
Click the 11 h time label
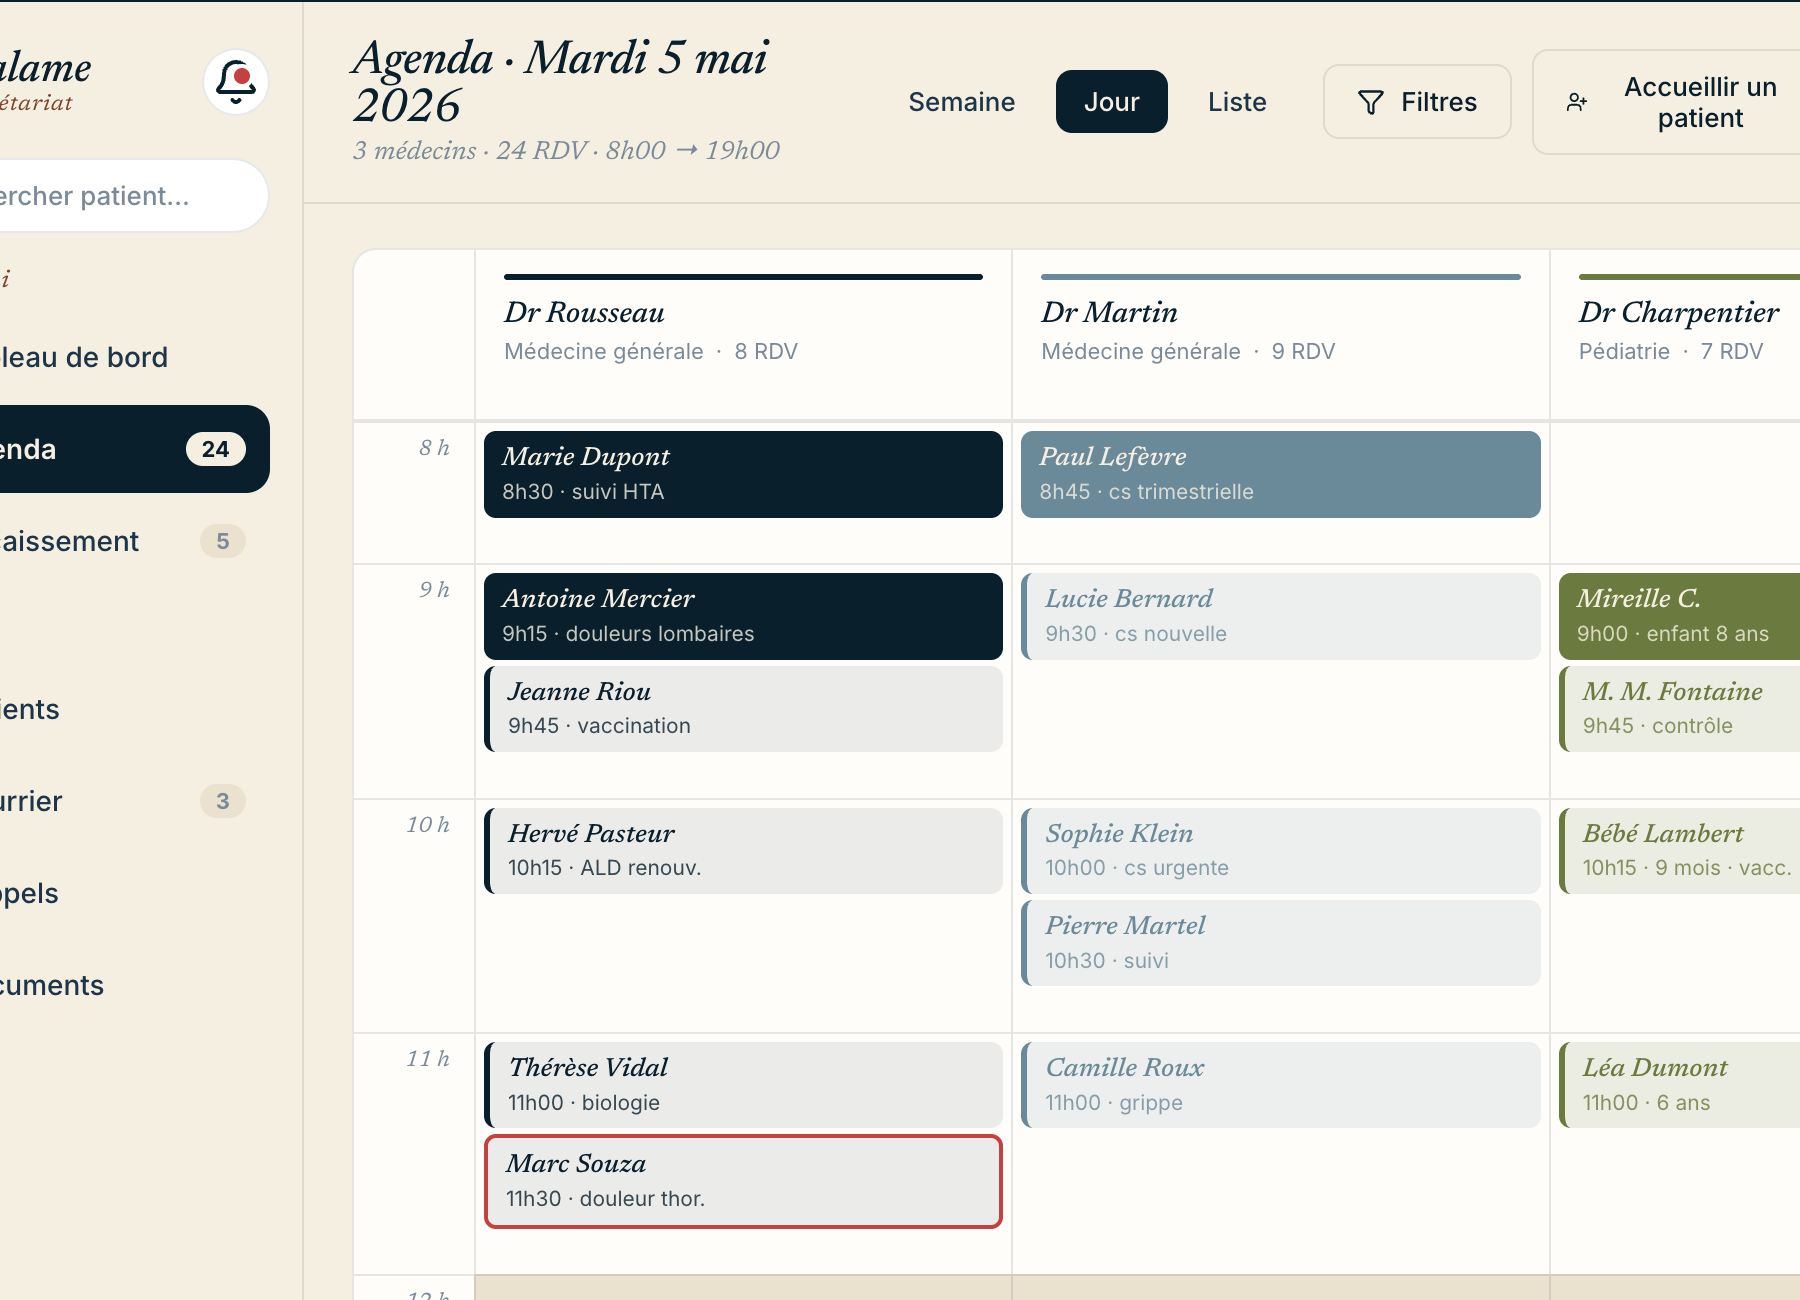[428, 1059]
